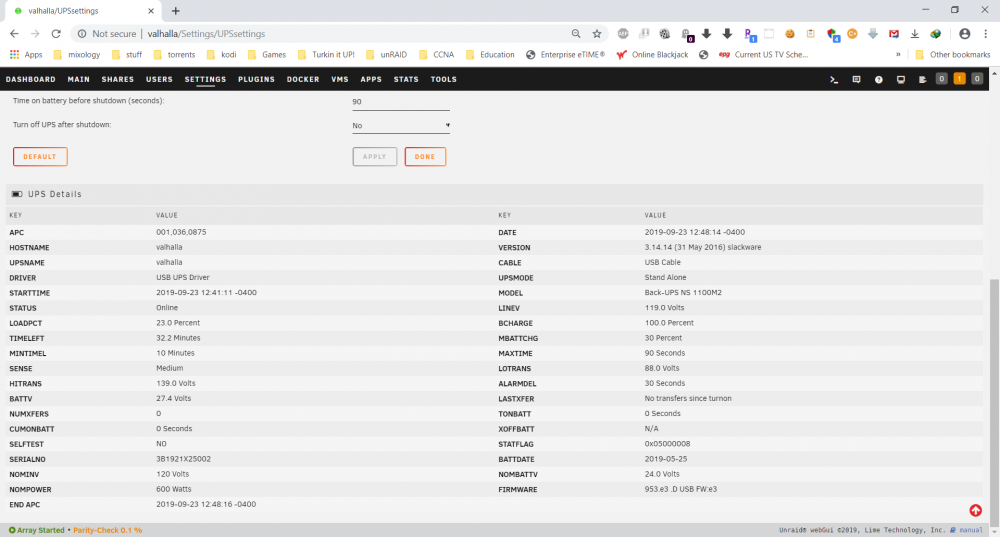This screenshot has width=1000, height=537.
Task: Open the STATS menu
Action: click(406, 80)
